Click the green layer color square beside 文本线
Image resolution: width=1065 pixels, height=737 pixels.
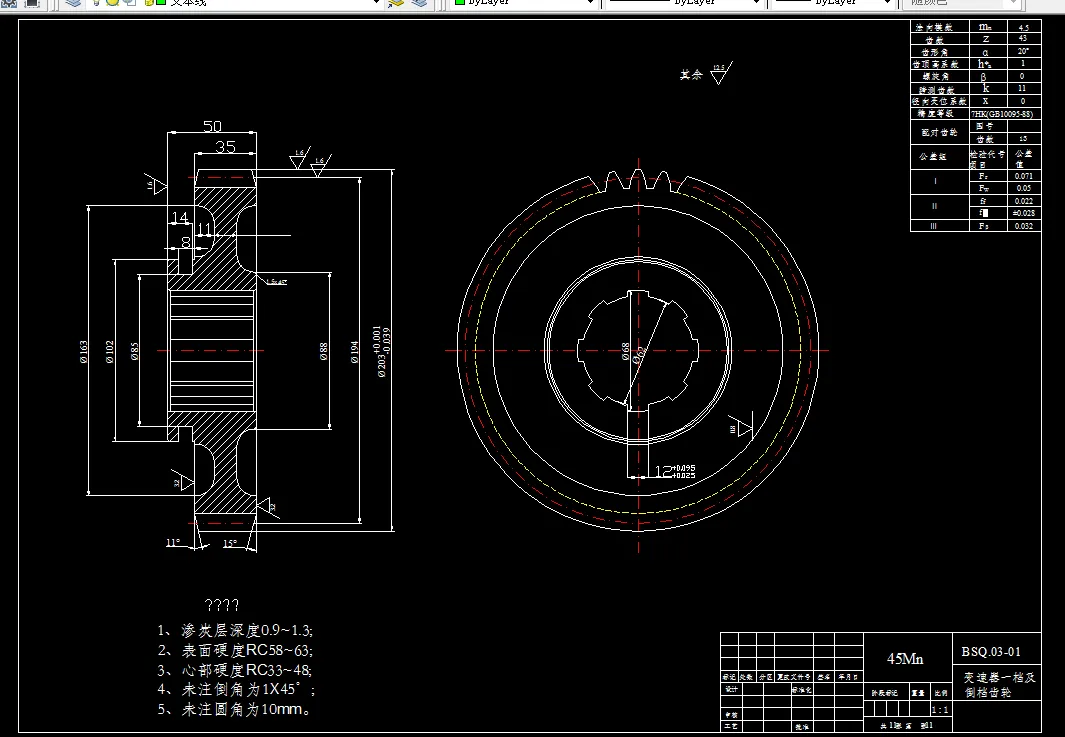[x=161, y=2]
